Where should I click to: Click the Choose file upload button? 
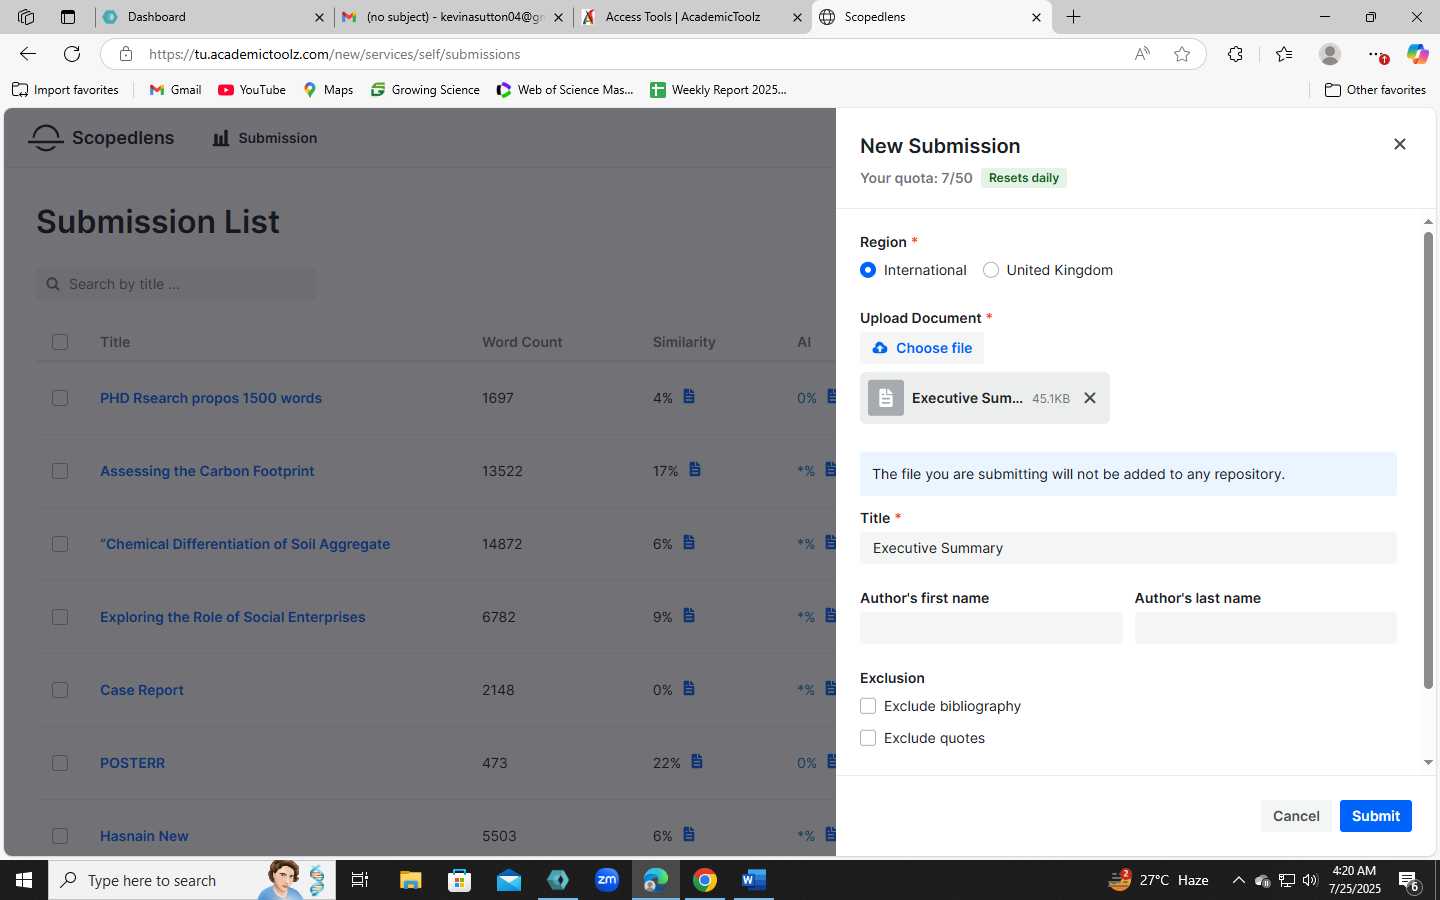point(922,348)
